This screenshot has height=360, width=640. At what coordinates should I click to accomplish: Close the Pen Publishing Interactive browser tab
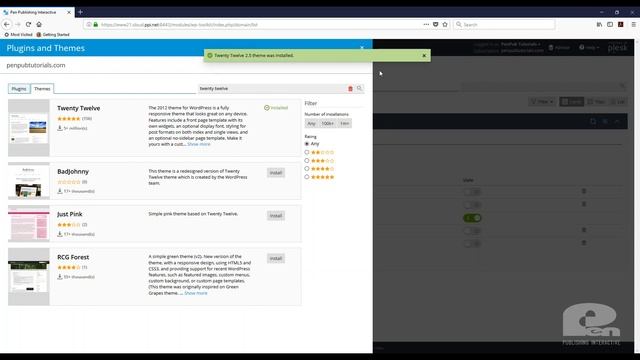pos(69,12)
